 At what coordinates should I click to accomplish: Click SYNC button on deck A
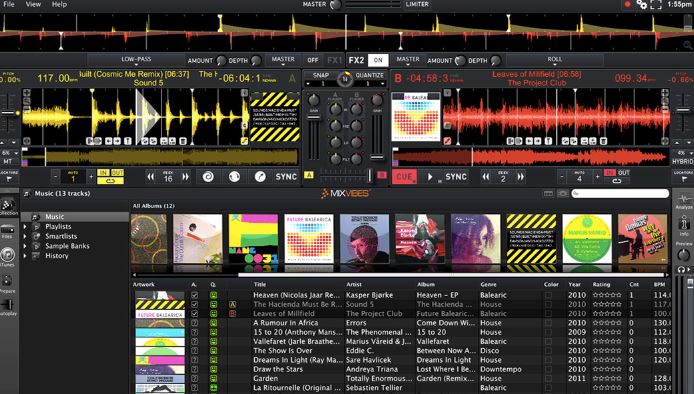click(286, 177)
